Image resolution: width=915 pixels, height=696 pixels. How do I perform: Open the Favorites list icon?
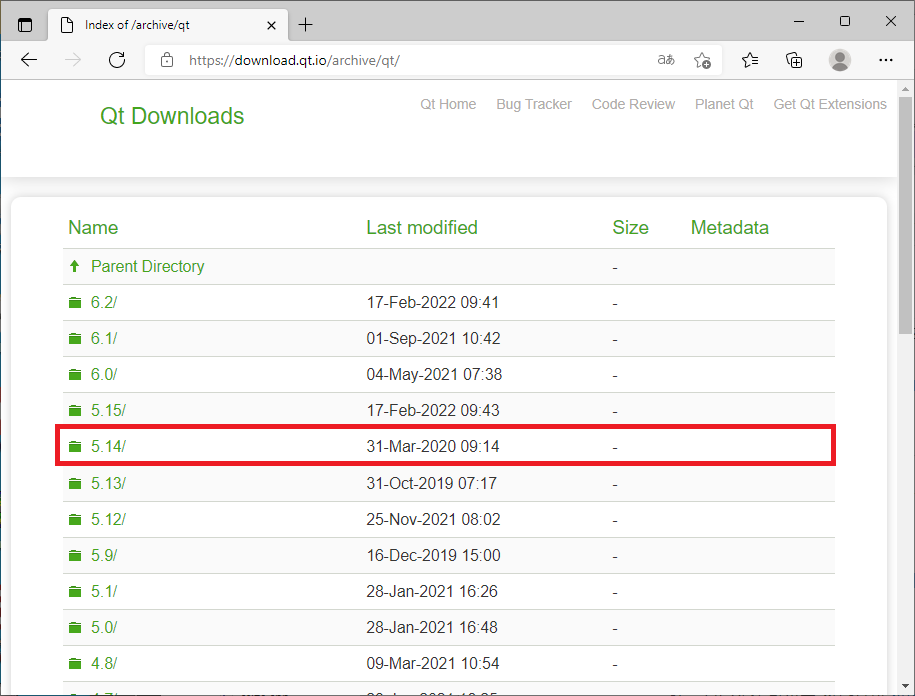point(750,60)
